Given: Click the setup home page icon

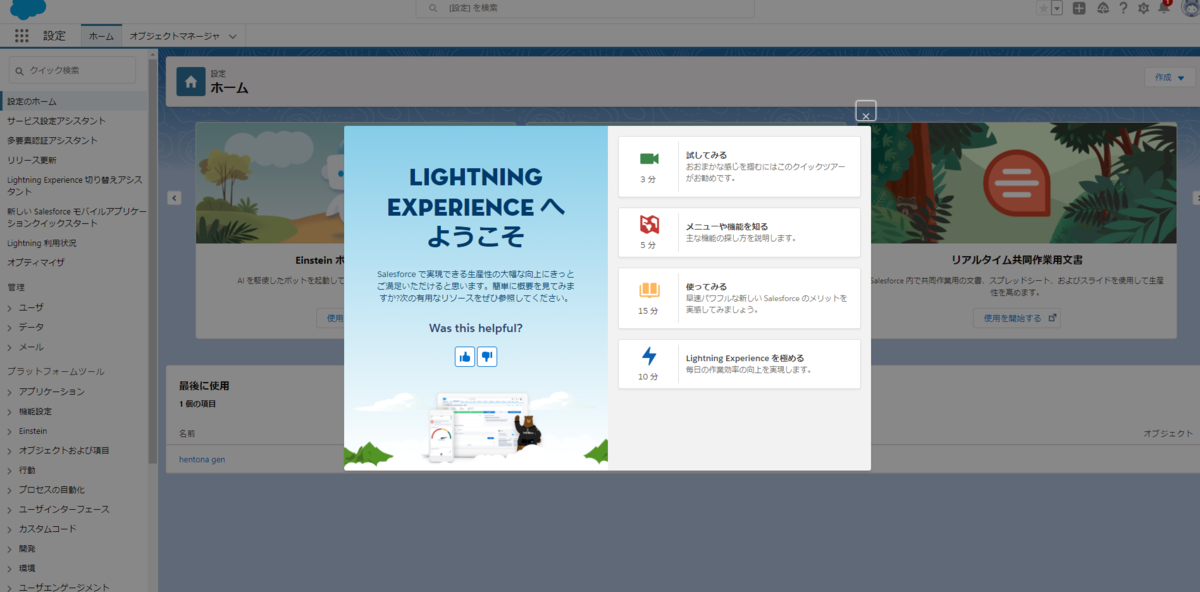Looking at the screenshot, I should click(191, 82).
